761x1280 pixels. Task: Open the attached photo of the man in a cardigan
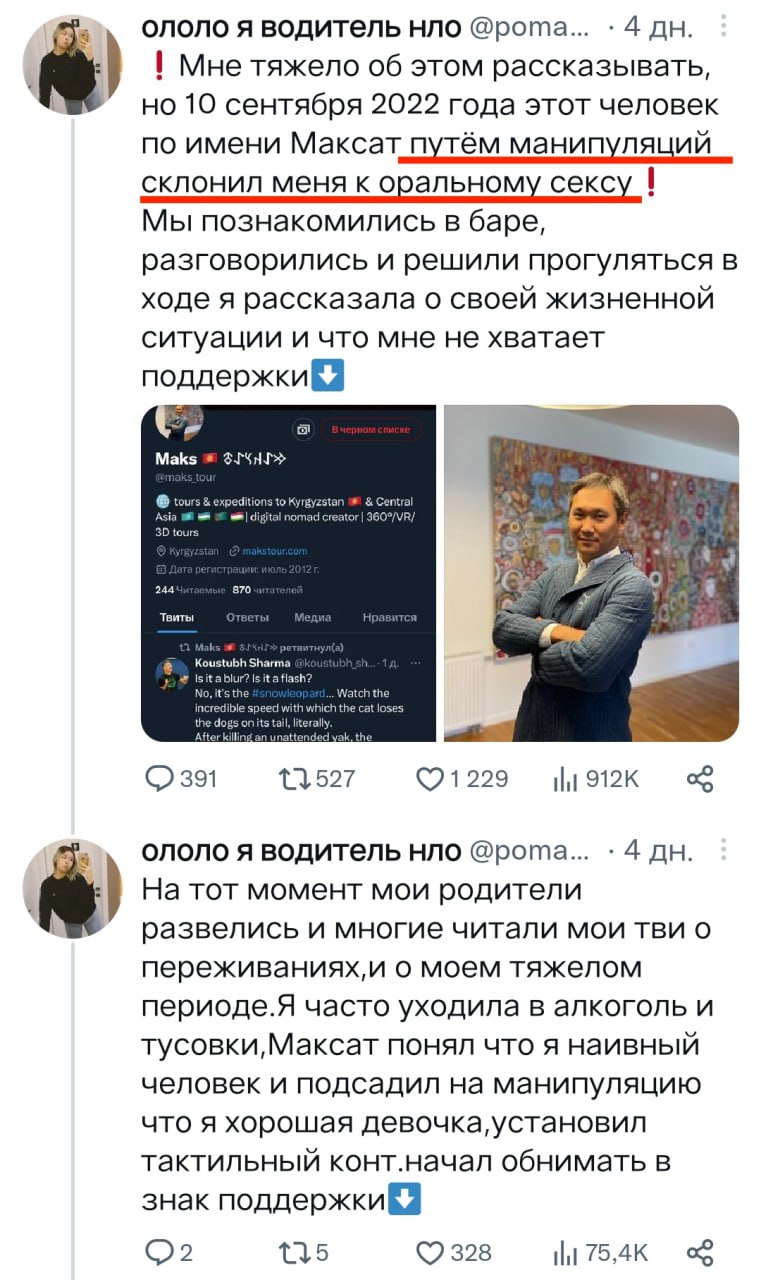click(x=591, y=573)
